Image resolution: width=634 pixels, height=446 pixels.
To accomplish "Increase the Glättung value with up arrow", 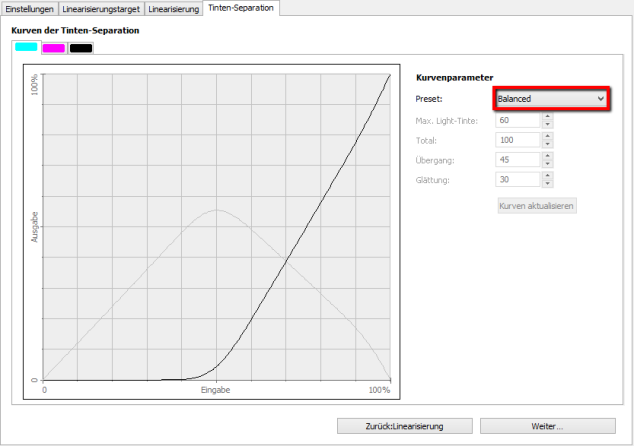I will click(547, 176).
